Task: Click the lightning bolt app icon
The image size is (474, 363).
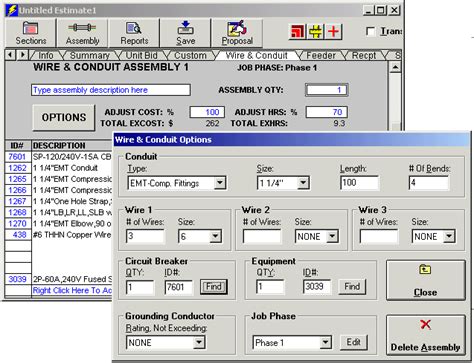Action: 12,10
